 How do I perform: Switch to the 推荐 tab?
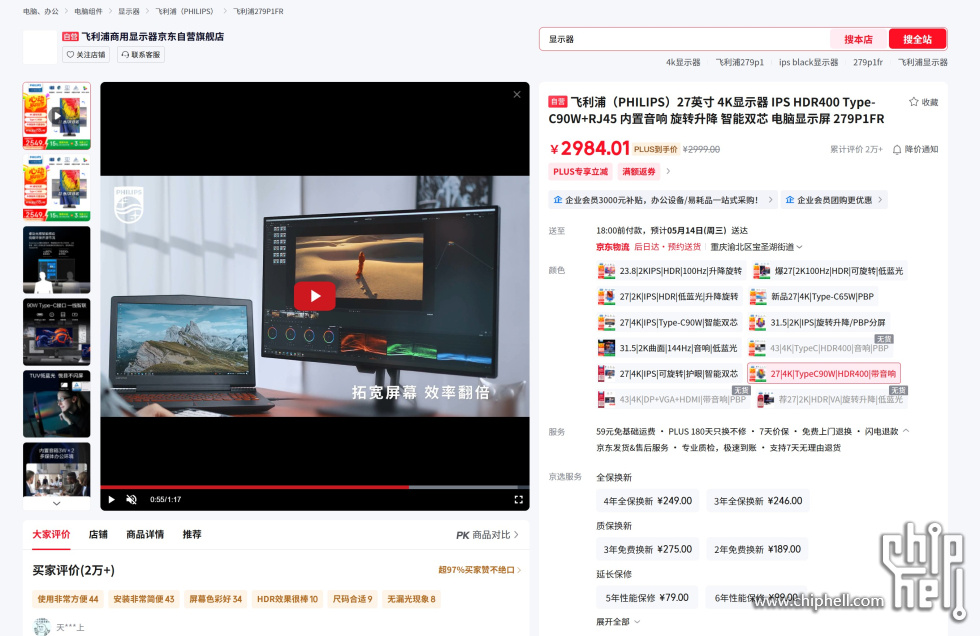tap(192, 535)
